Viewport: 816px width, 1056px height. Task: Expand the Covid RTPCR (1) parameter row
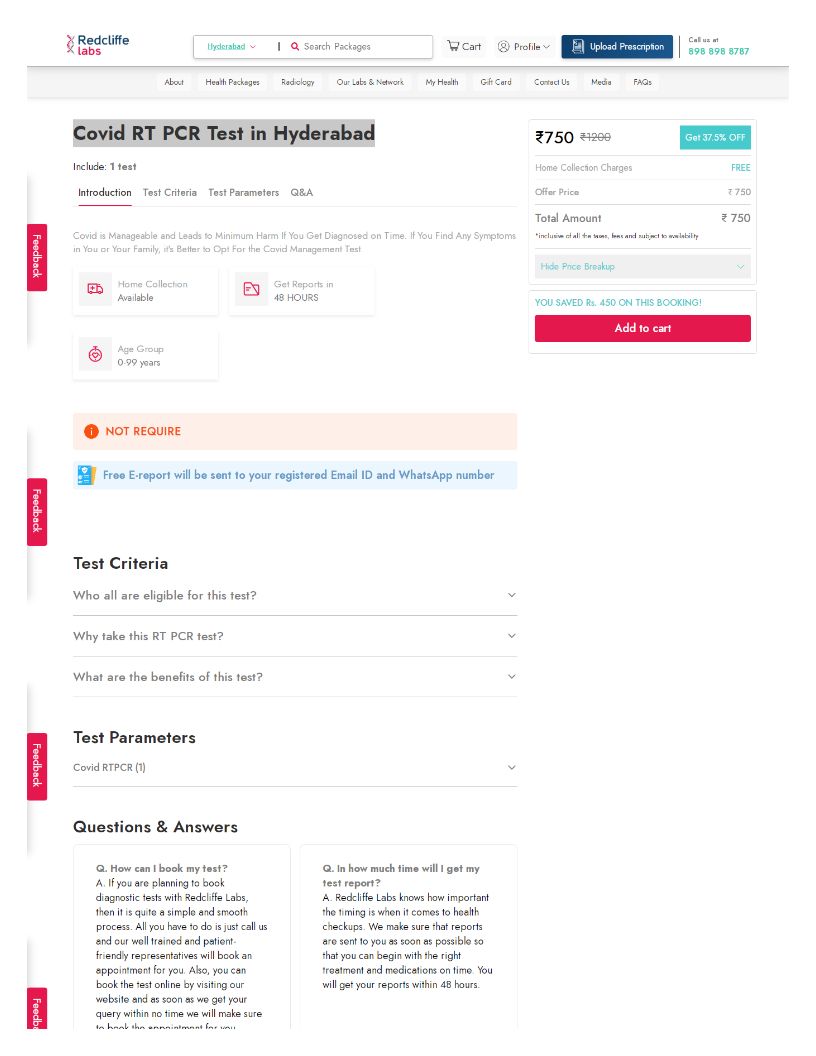[x=511, y=768]
